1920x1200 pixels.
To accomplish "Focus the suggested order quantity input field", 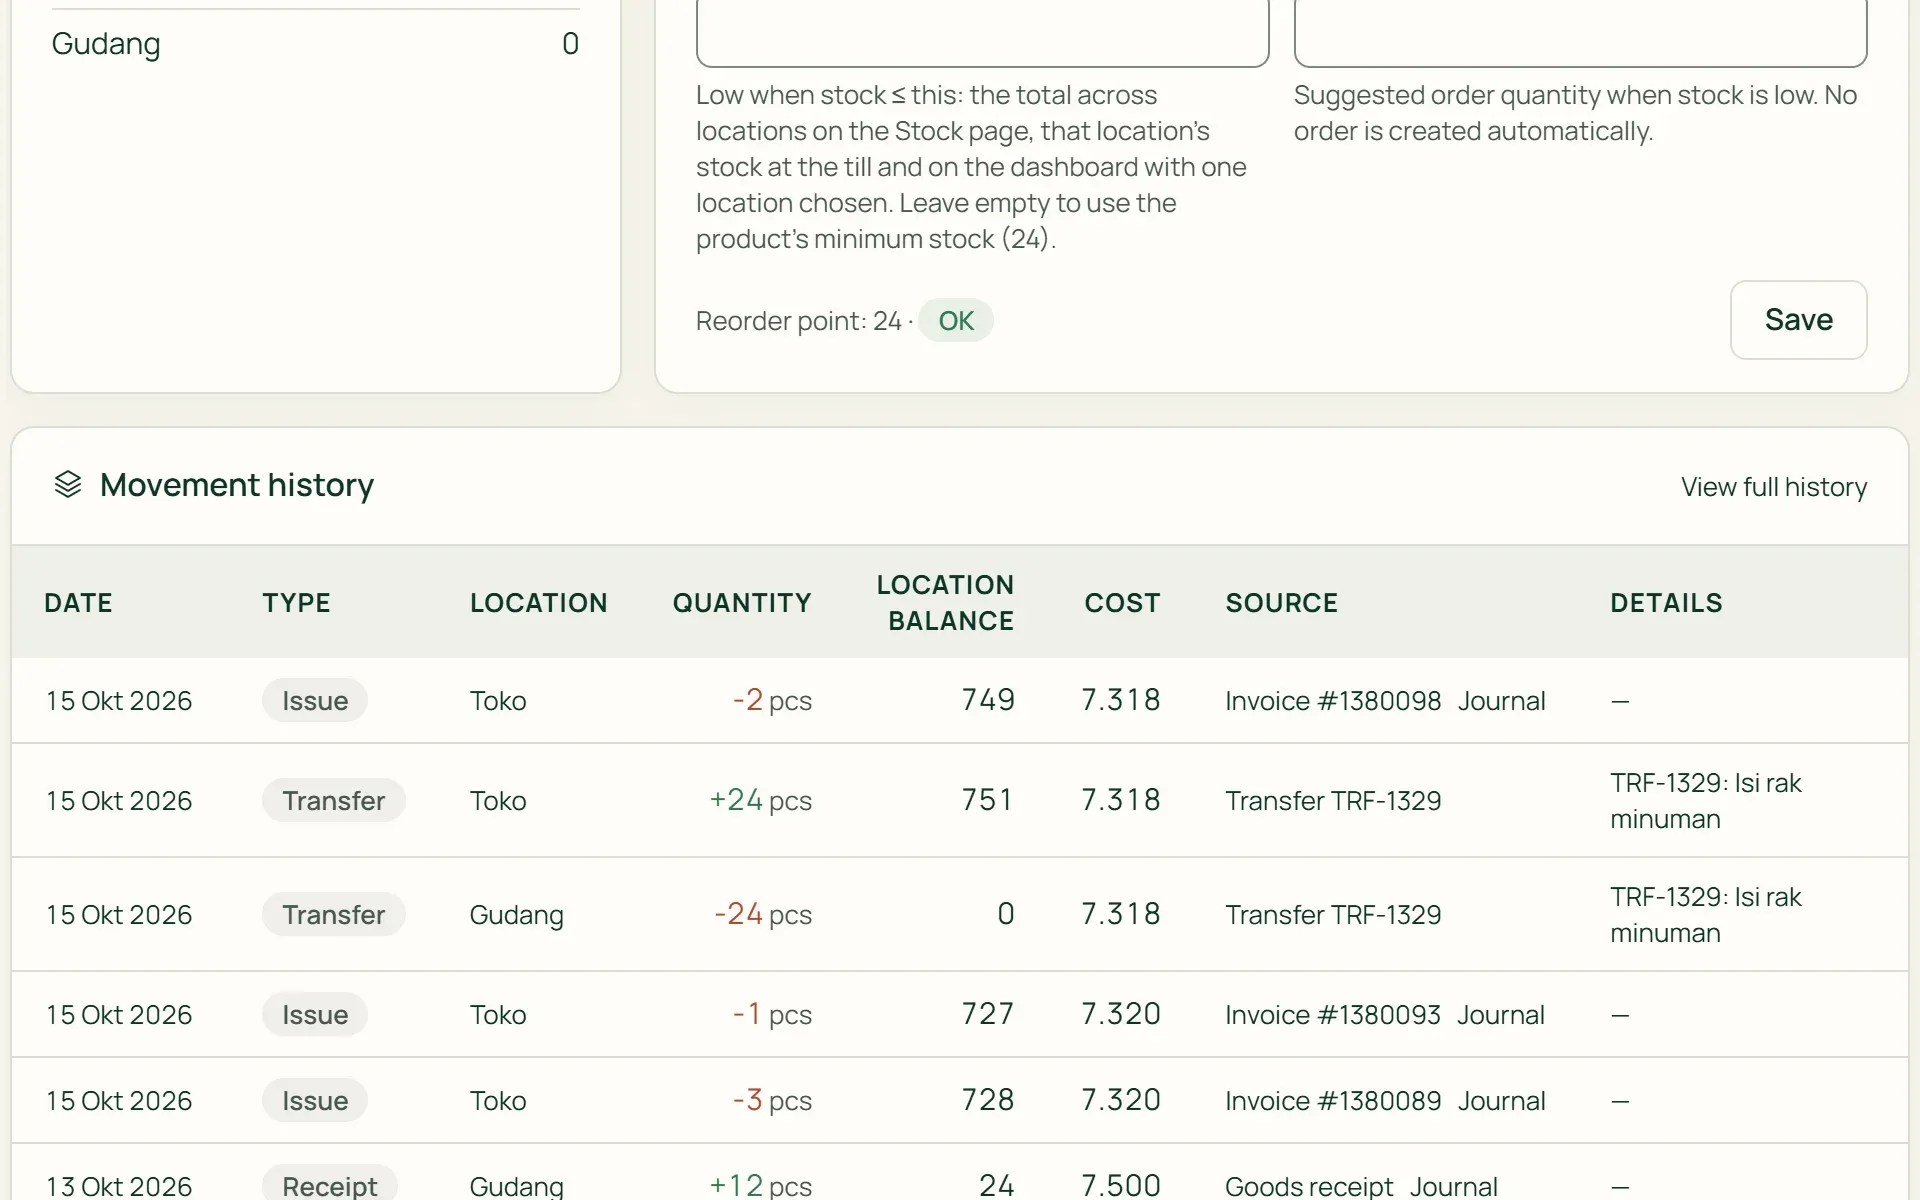I will (1580, 33).
